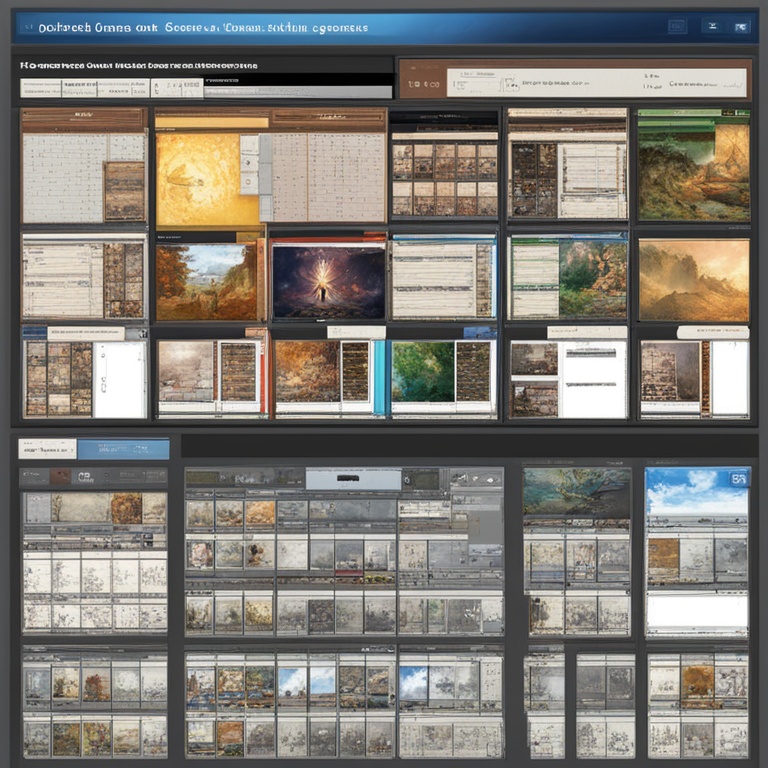Click the leftmost title bar button at top right
Image resolution: width=768 pixels, height=768 pixels.
(x=677, y=26)
